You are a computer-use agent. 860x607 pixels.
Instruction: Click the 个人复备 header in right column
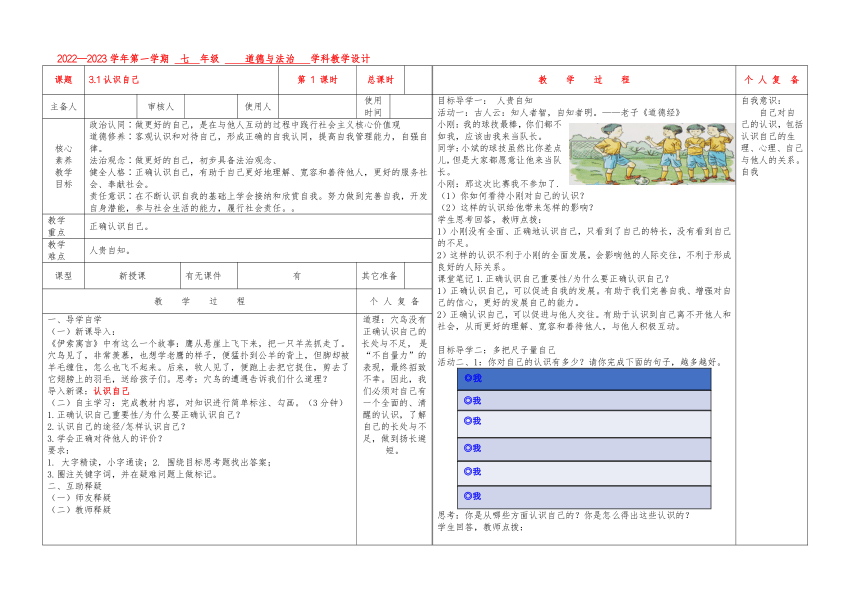coord(771,80)
